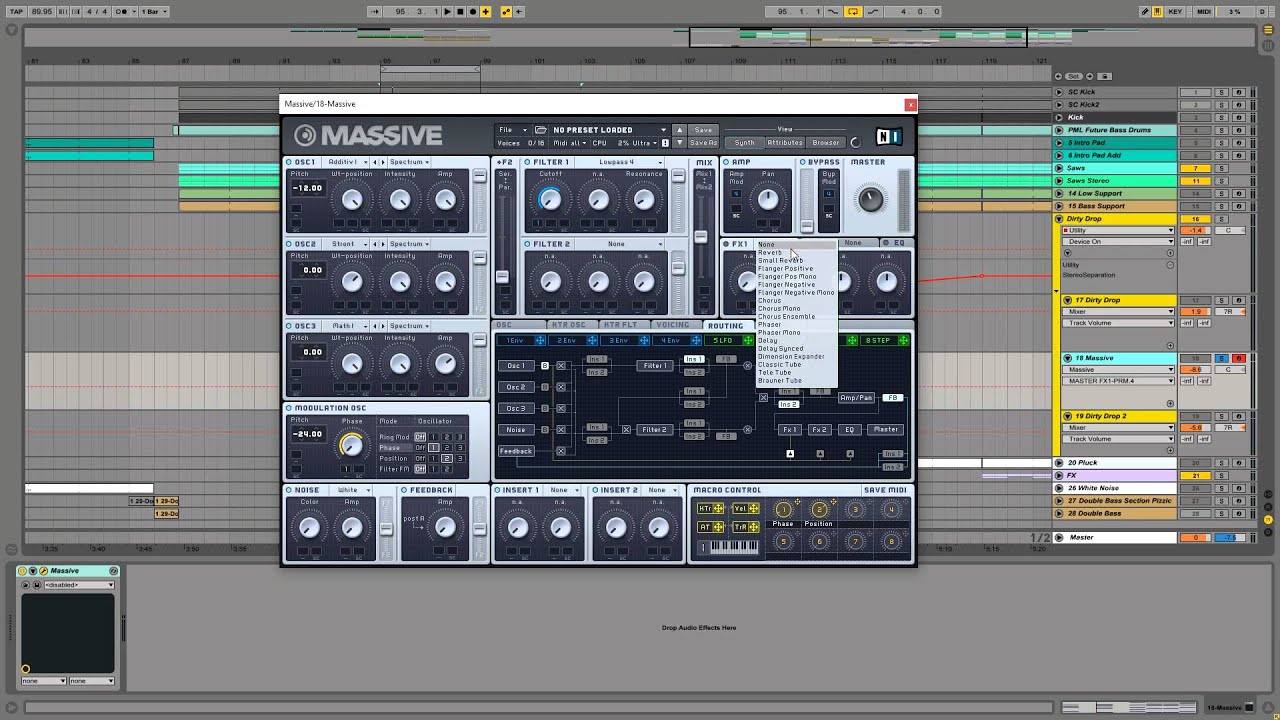The width and height of the screenshot is (1280, 720).
Task: Open preset folder icon in Massive header
Action: 541,130
